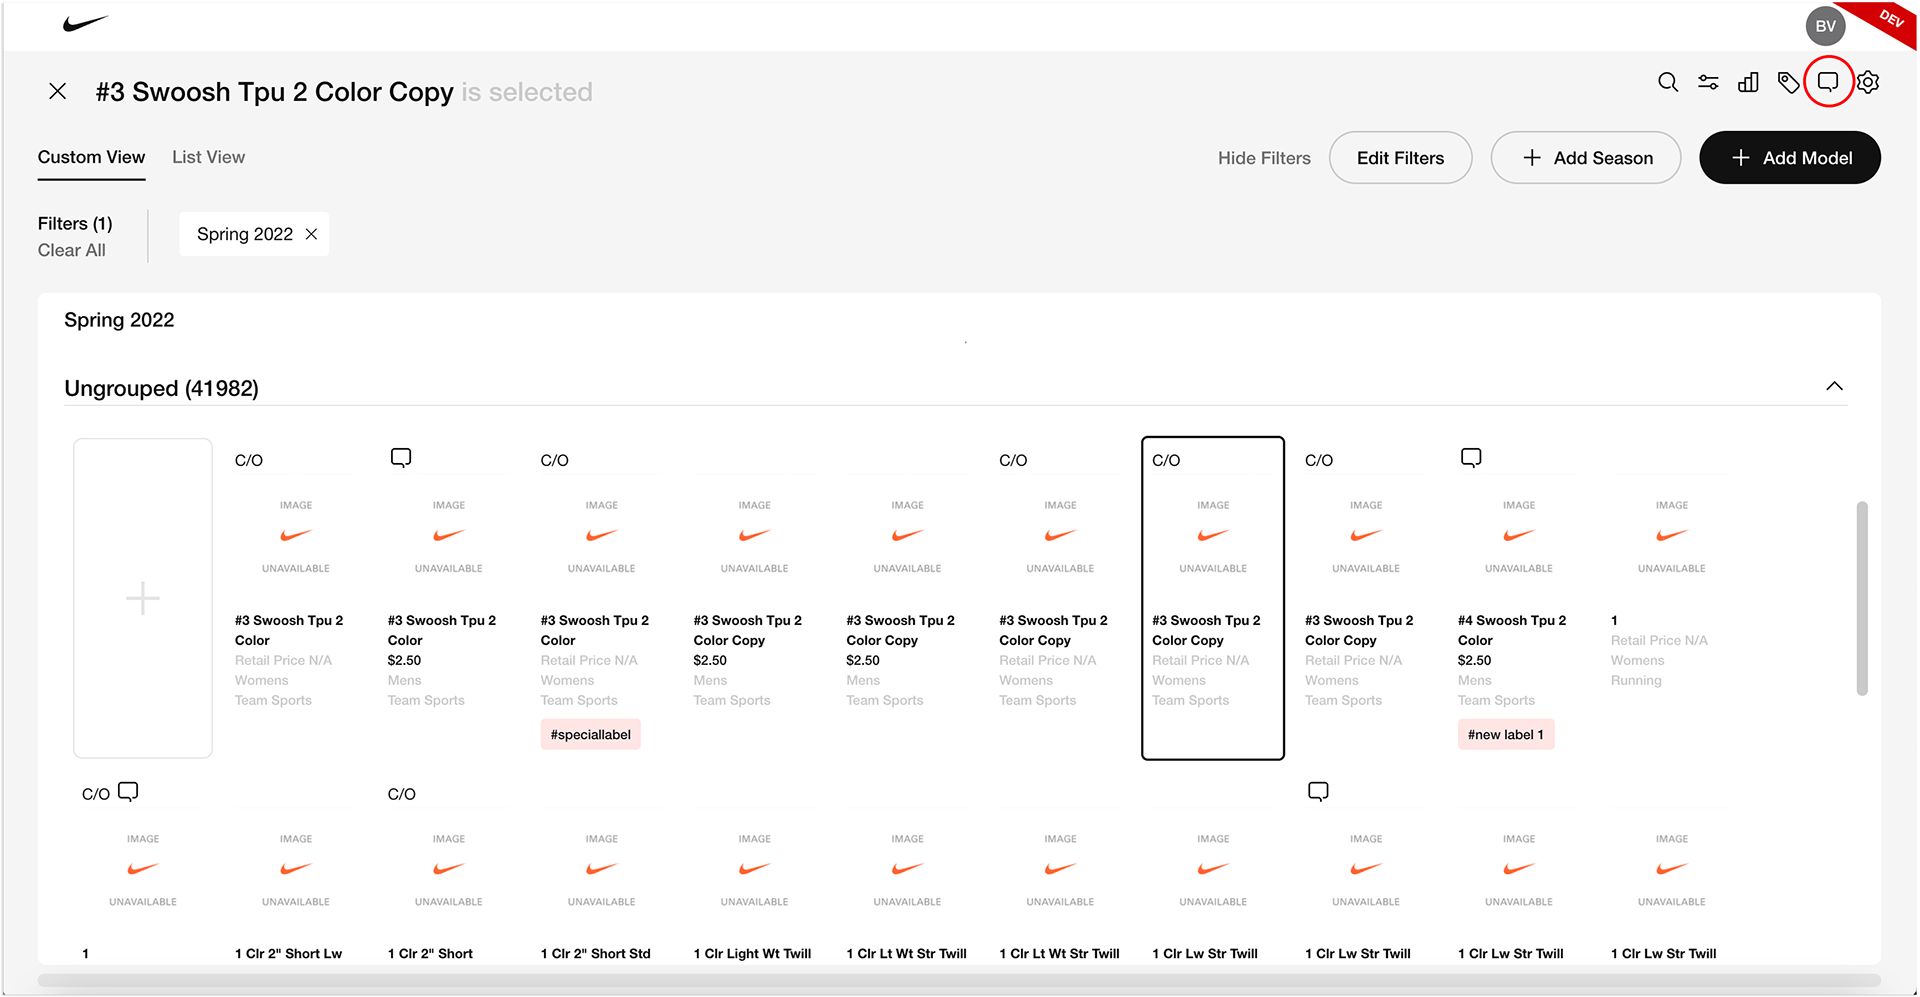Click the BV user avatar

point(1825,26)
